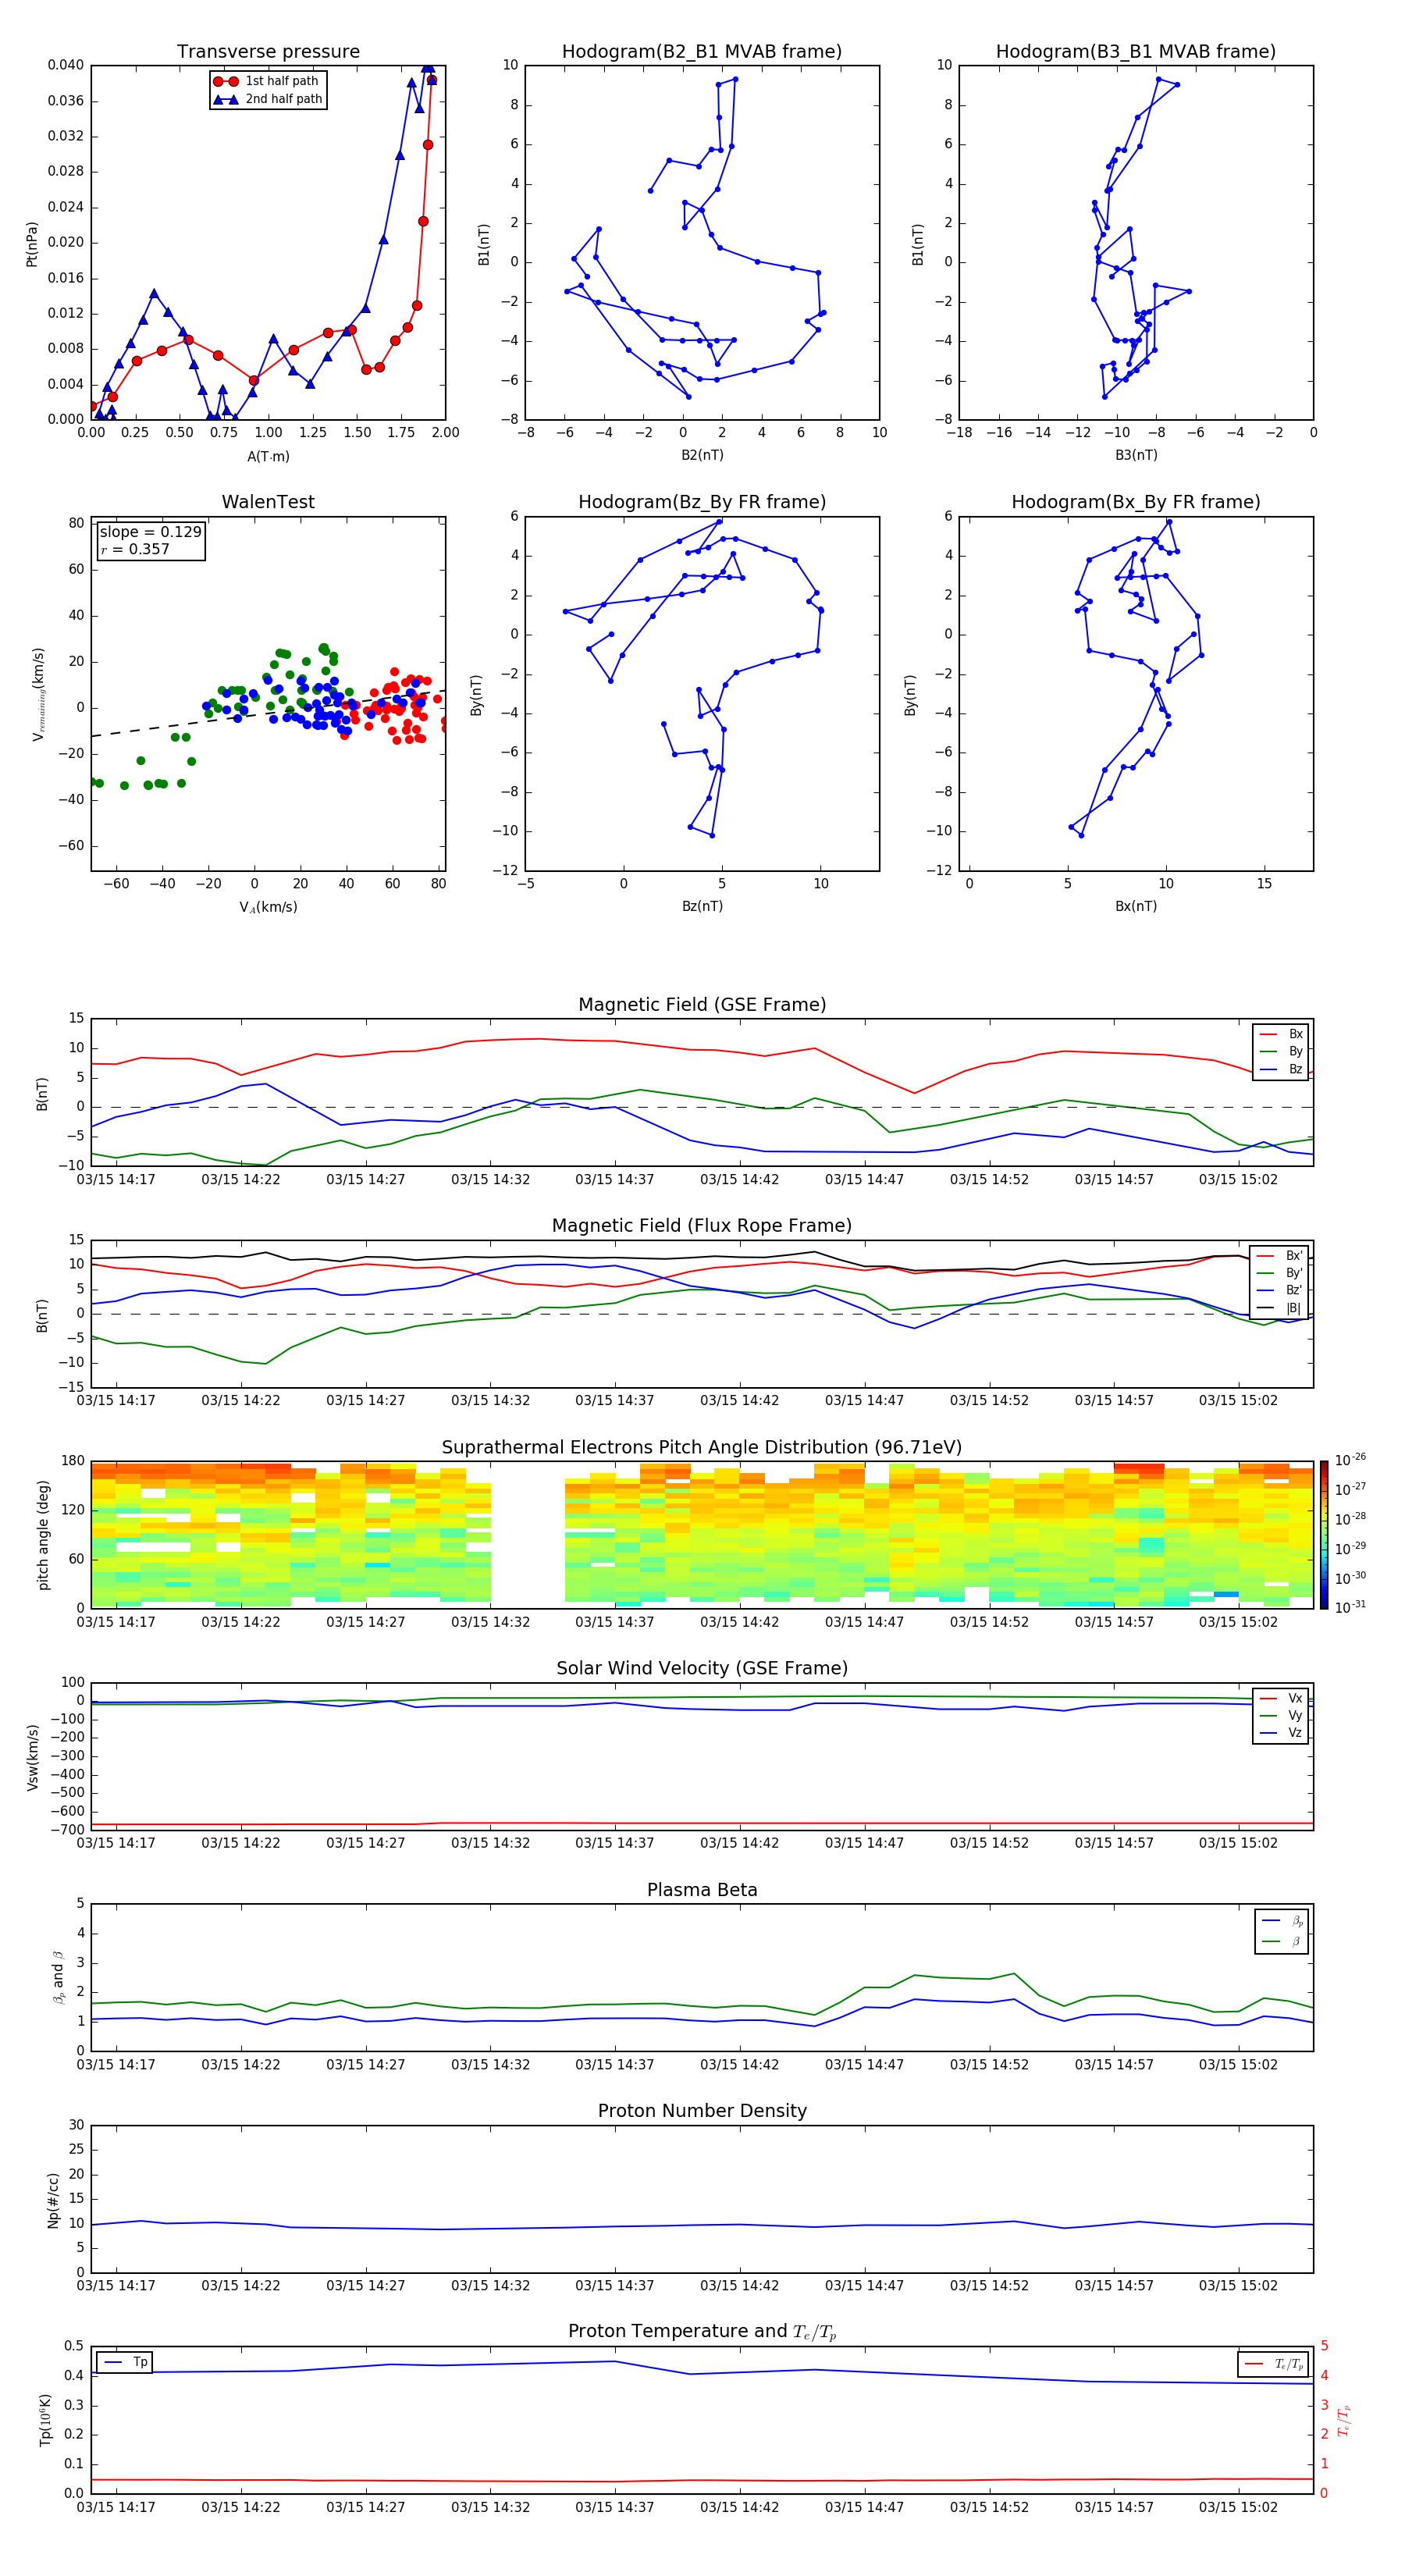The height and width of the screenshot is (2576, 1405).
Task: Click the 'B1(nT)' label of B2_B1 hodogram
Action: (x=484, y=244)
